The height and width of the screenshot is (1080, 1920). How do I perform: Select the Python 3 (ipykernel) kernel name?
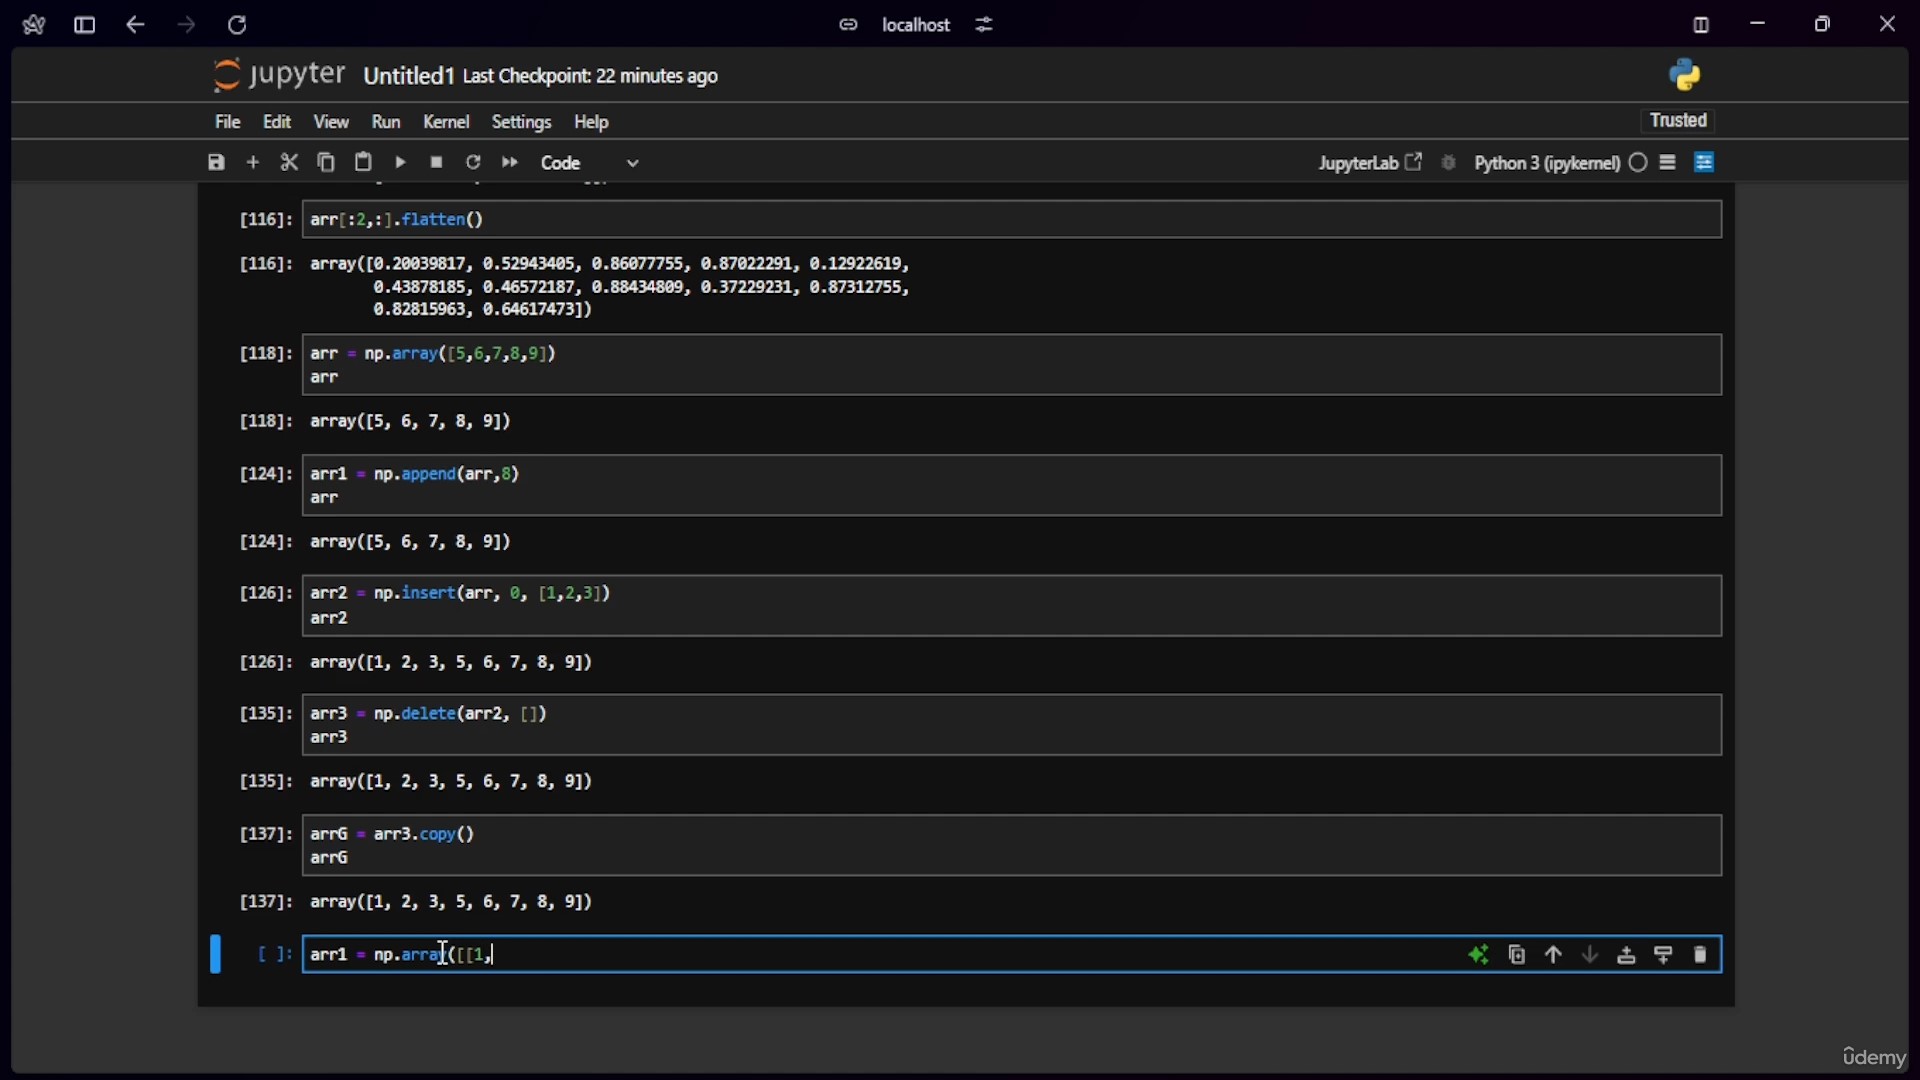(x=1547, y=163)
